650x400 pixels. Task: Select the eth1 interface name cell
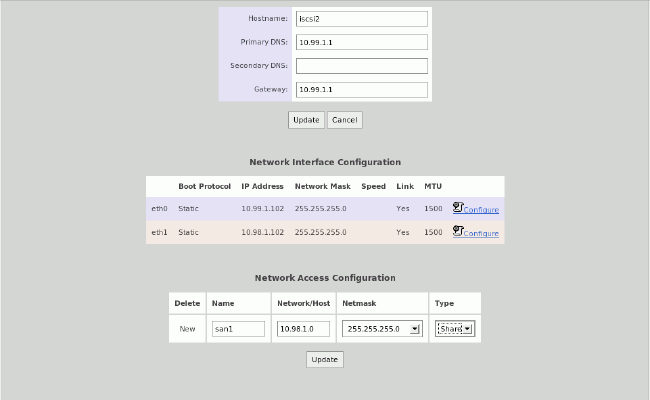coord(159,232)
